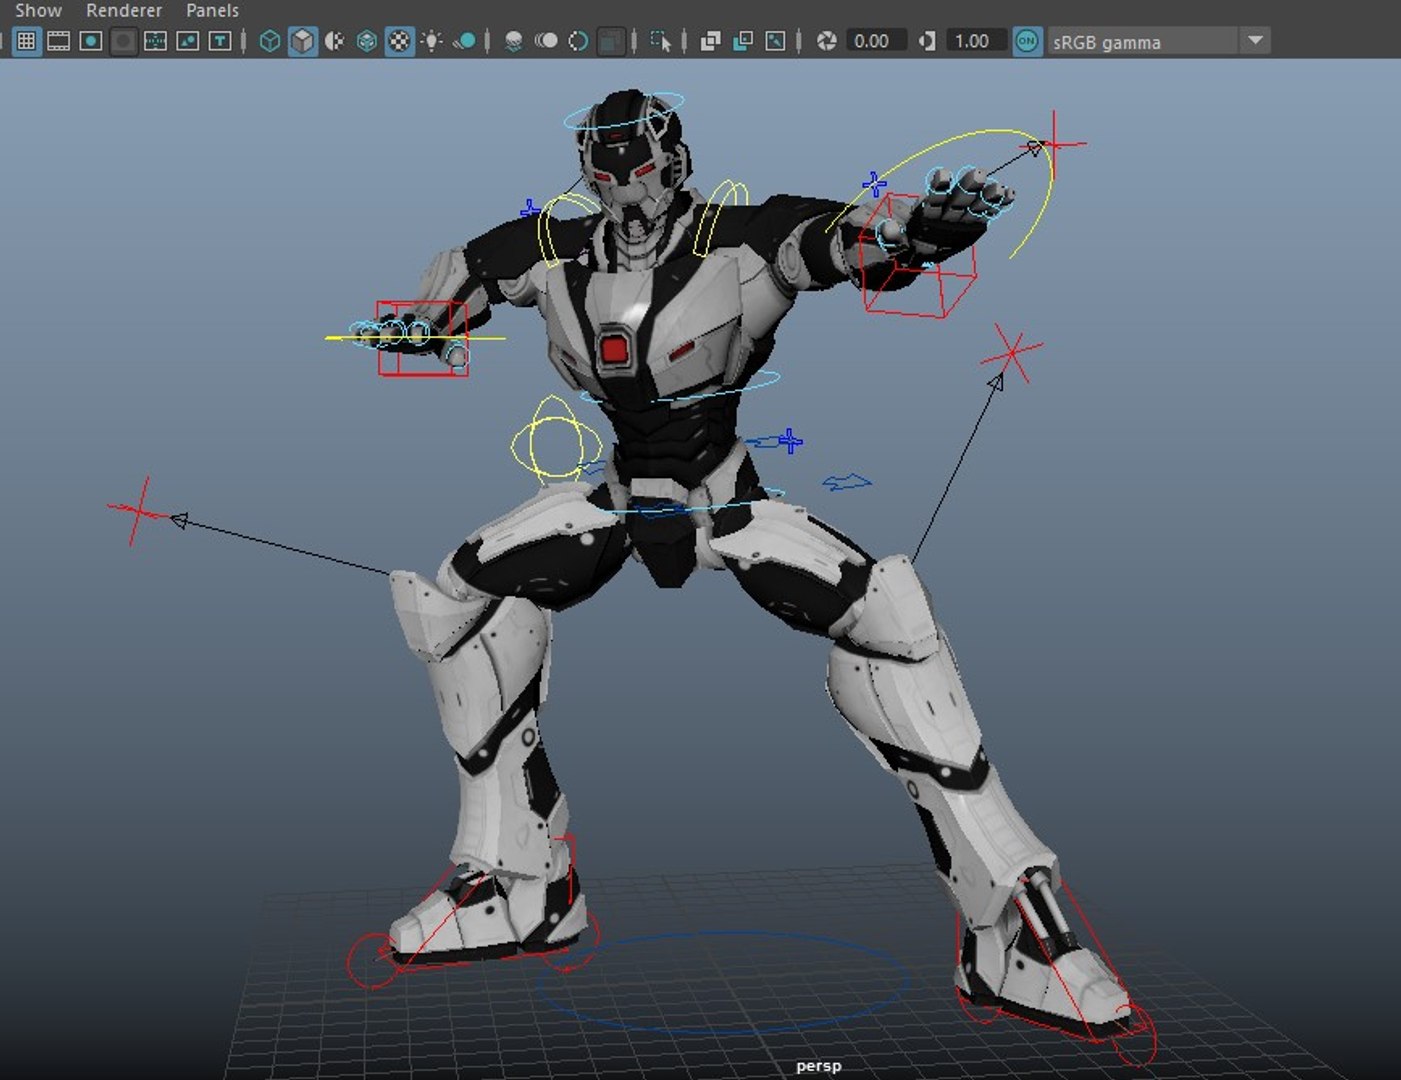Toggle X-Ray display icon
The width and height of the screenshot is (1401, 1080).
pos(711,41)
